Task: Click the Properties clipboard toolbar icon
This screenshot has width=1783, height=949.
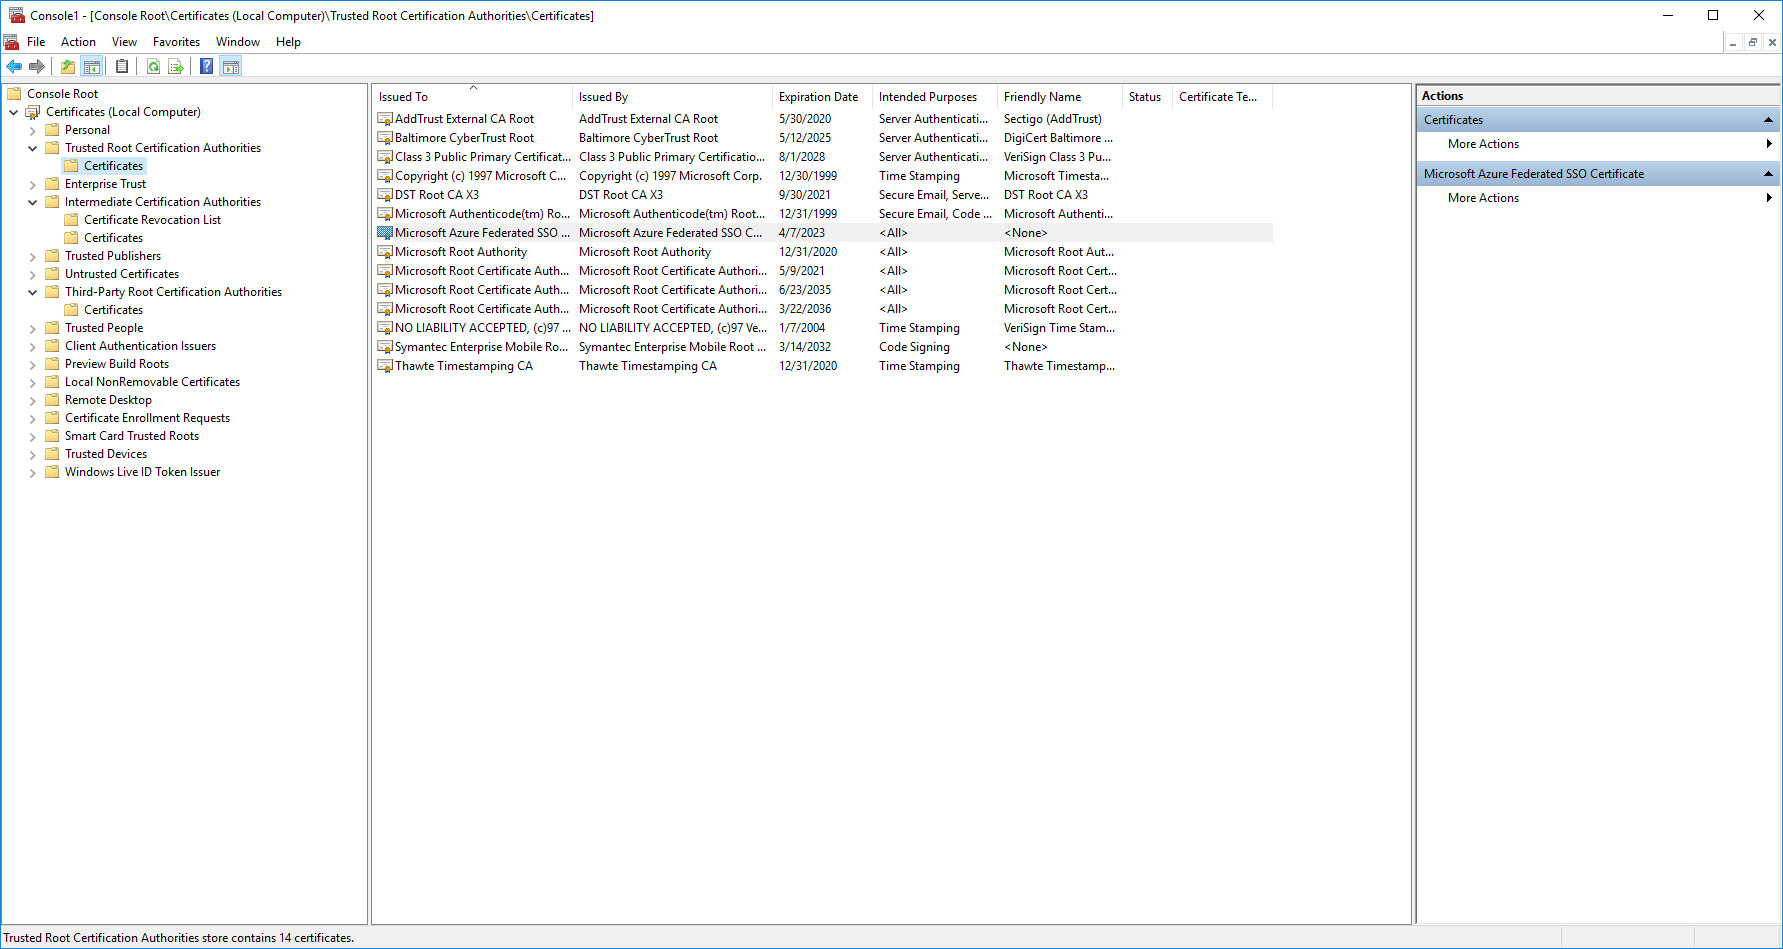Action: [x=122, y=66]
